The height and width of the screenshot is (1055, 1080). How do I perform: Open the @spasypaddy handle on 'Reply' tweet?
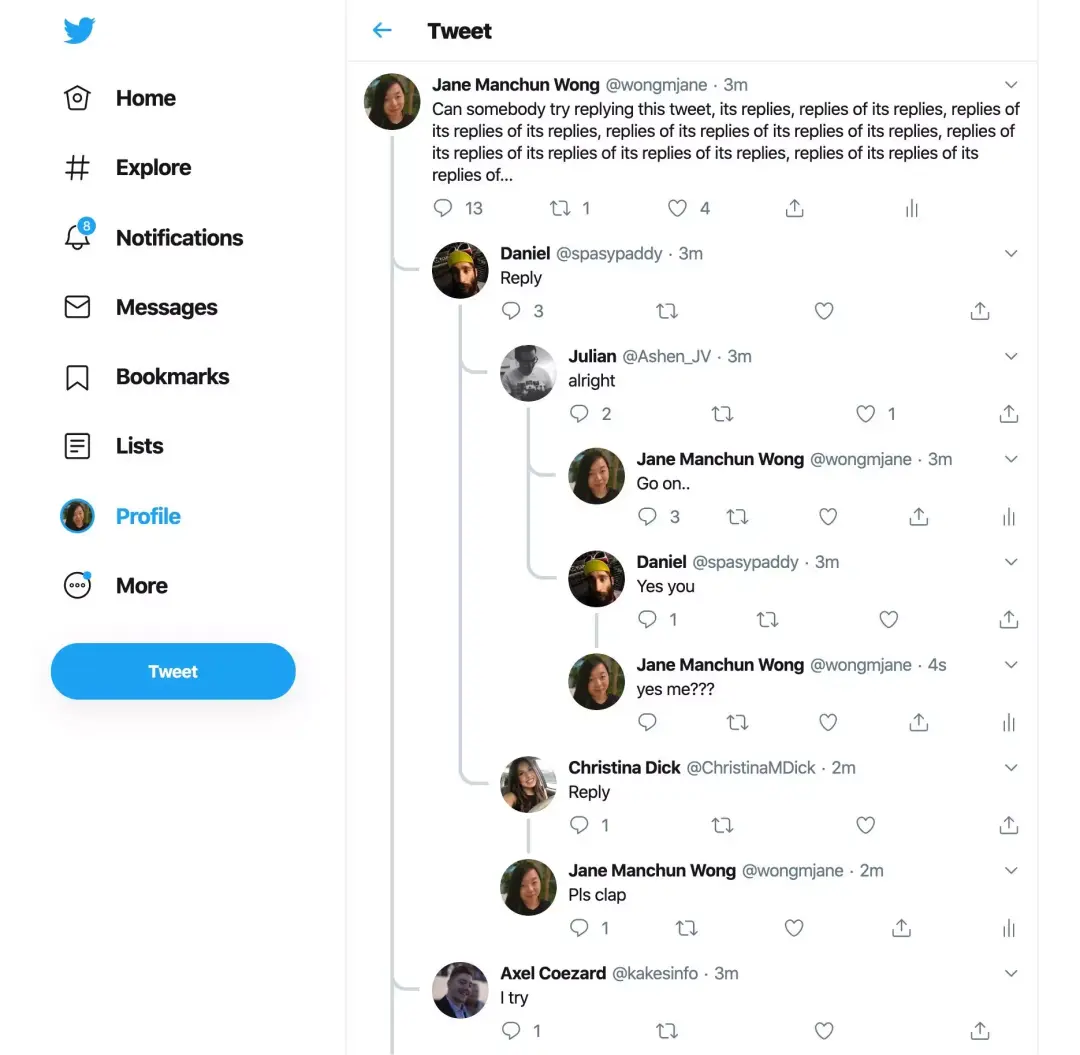point(609,253)
